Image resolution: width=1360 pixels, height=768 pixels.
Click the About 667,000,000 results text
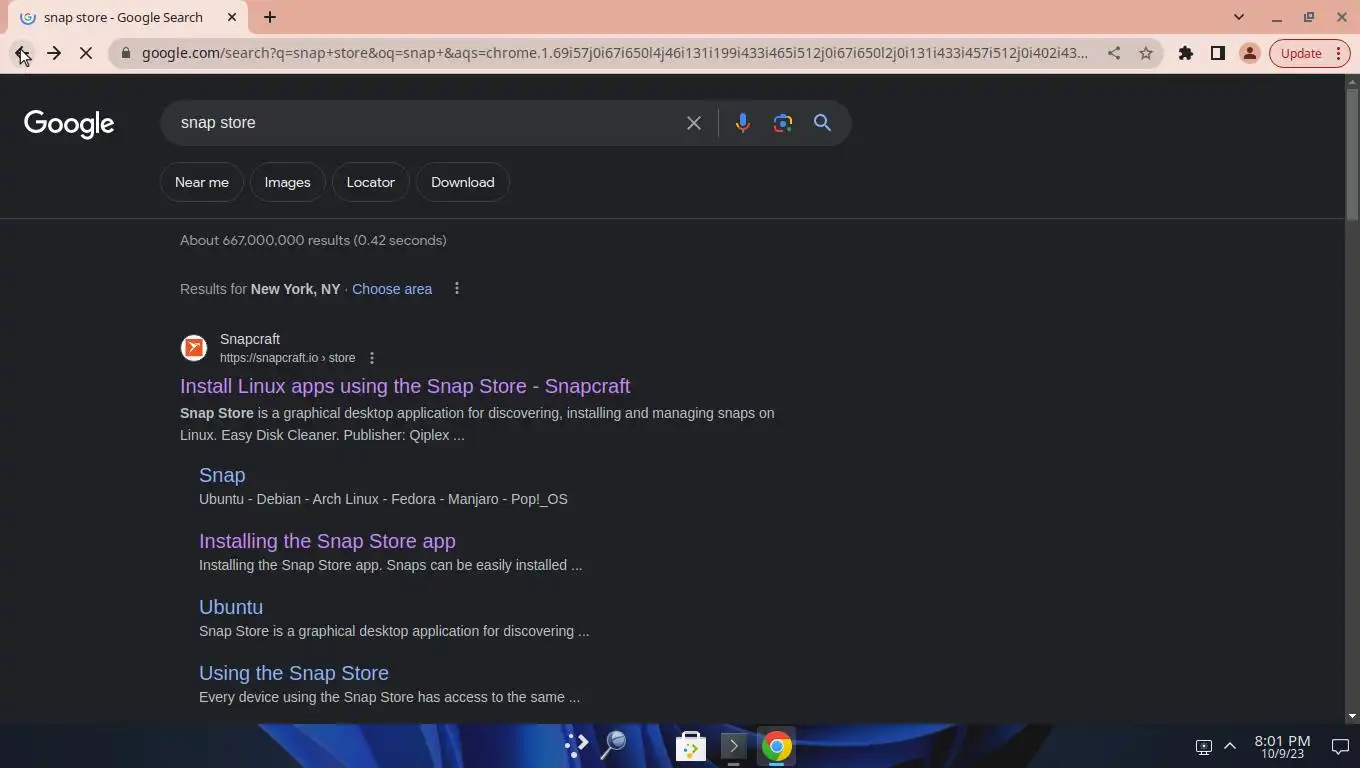(313, 240)
